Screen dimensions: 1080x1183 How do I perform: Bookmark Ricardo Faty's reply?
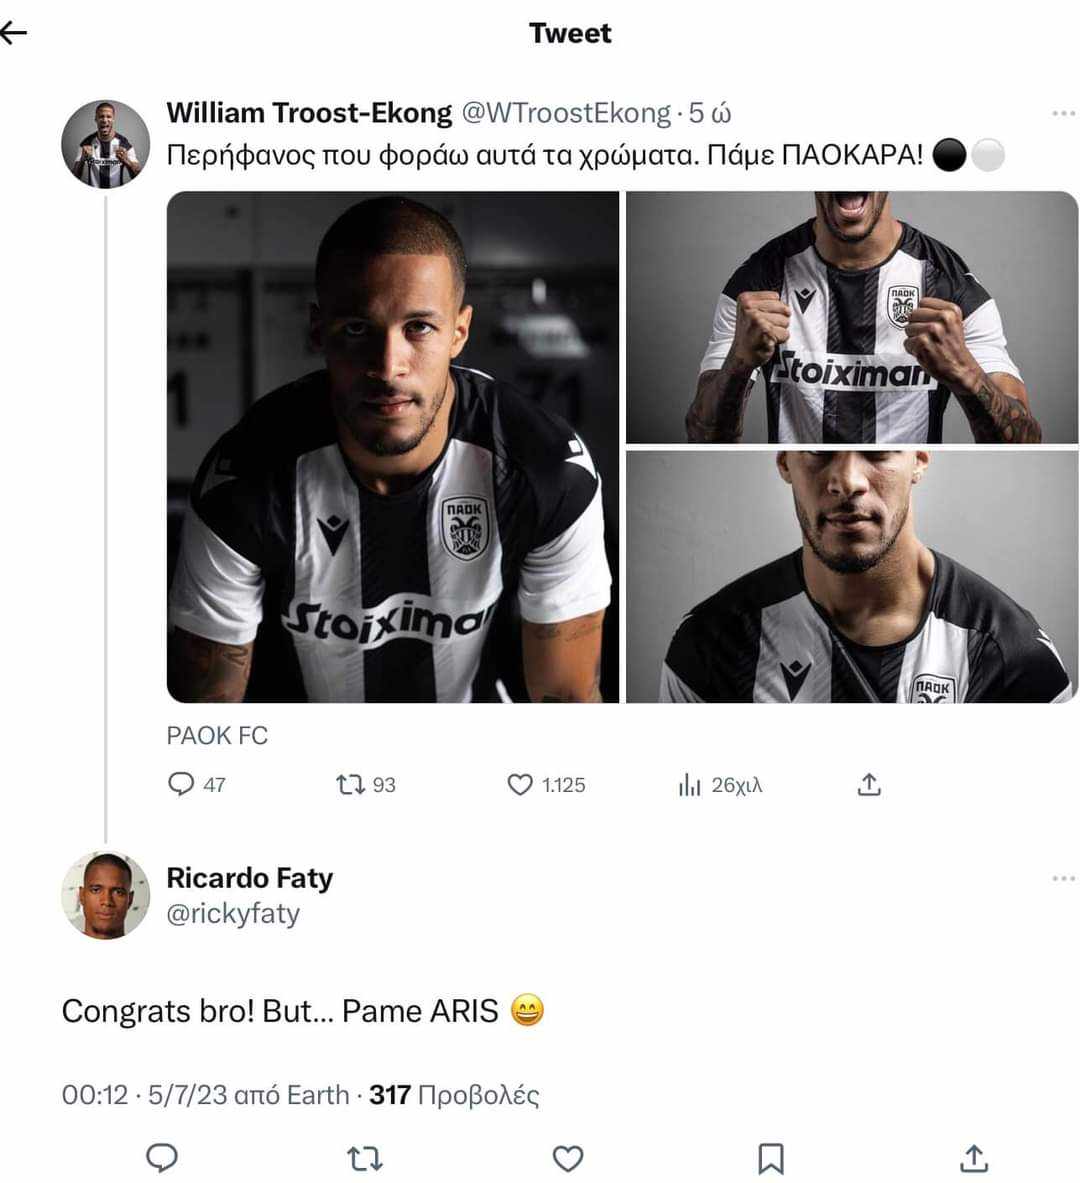tap(771, 1158)
